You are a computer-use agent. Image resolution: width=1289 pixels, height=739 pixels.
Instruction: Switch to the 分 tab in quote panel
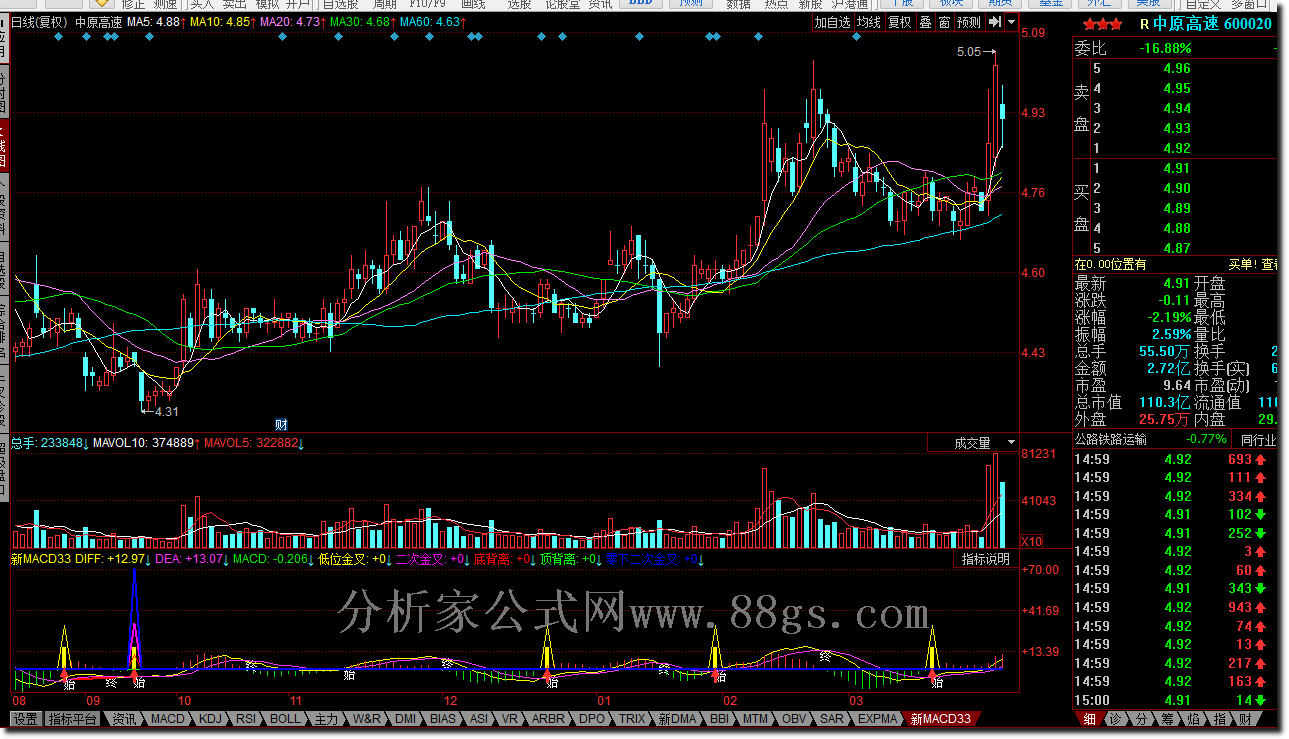pos(1141,719)
